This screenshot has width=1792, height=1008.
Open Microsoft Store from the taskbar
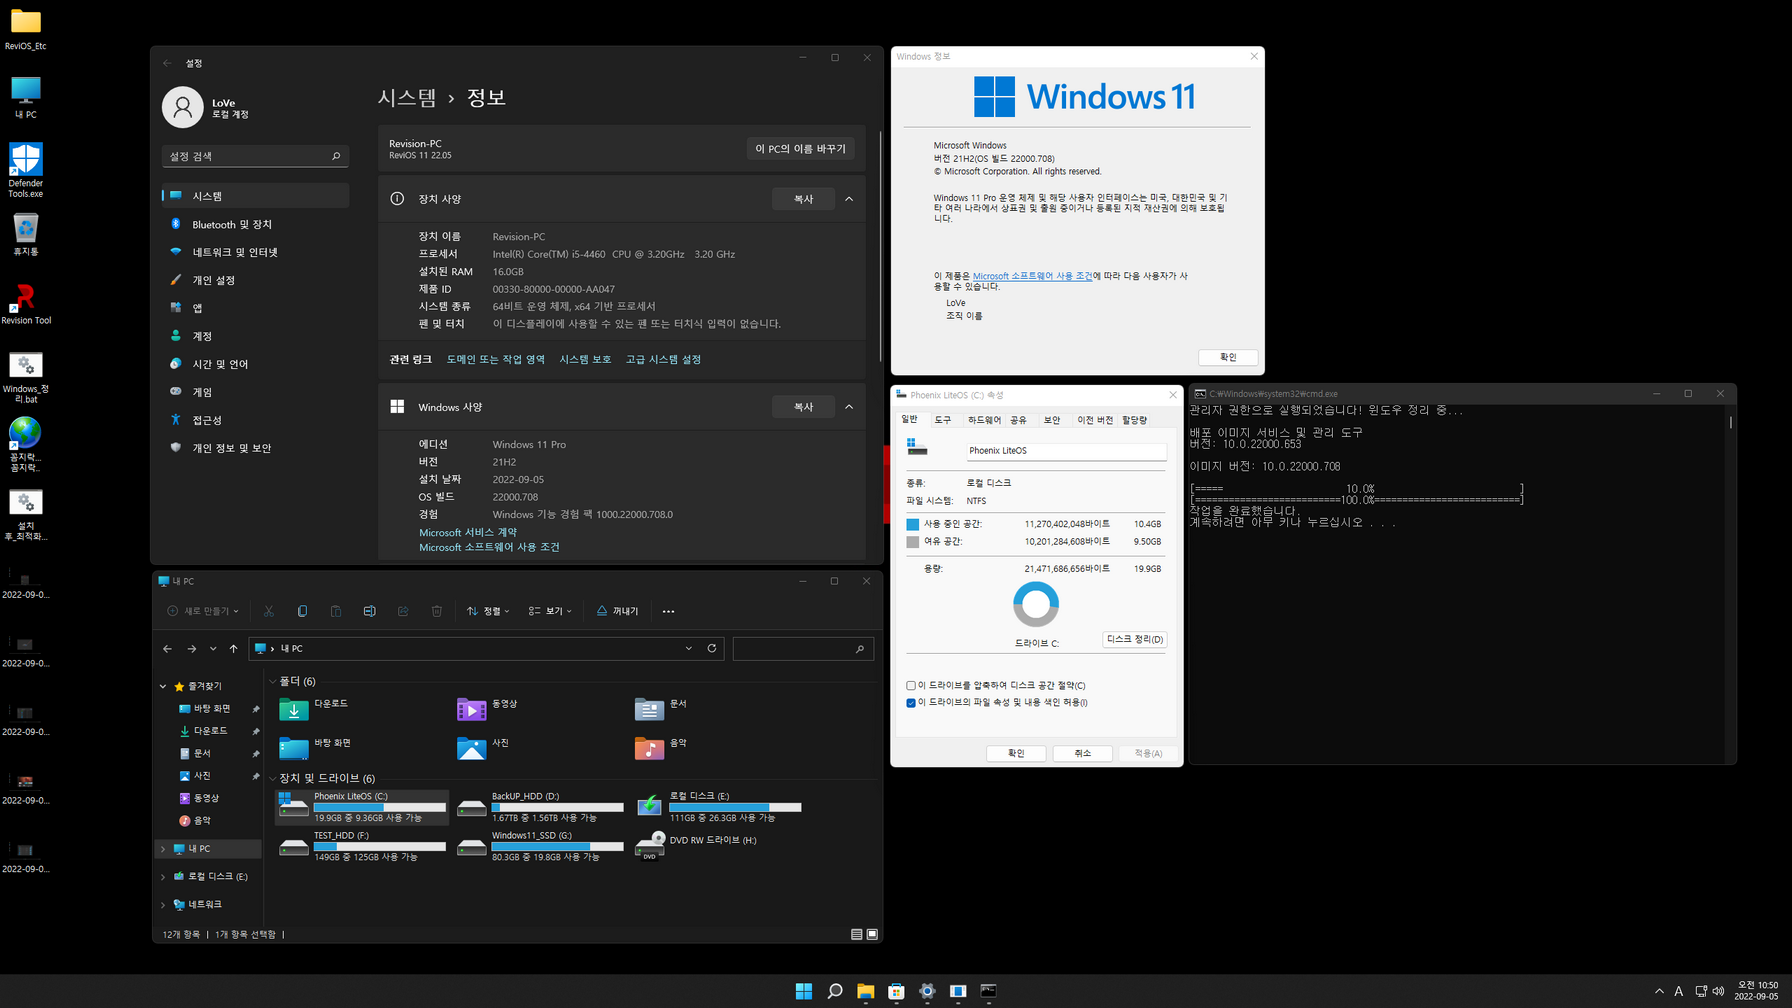tap(896, 991)
